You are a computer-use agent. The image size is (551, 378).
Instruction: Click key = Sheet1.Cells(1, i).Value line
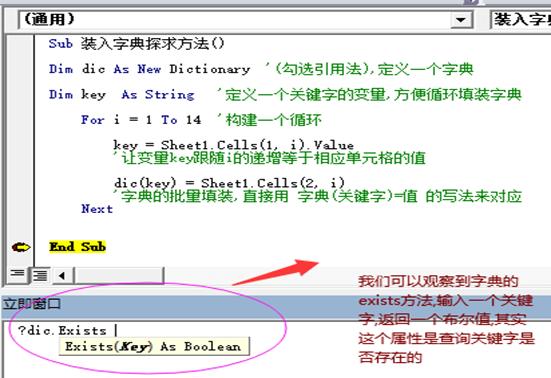click(233, 145)
